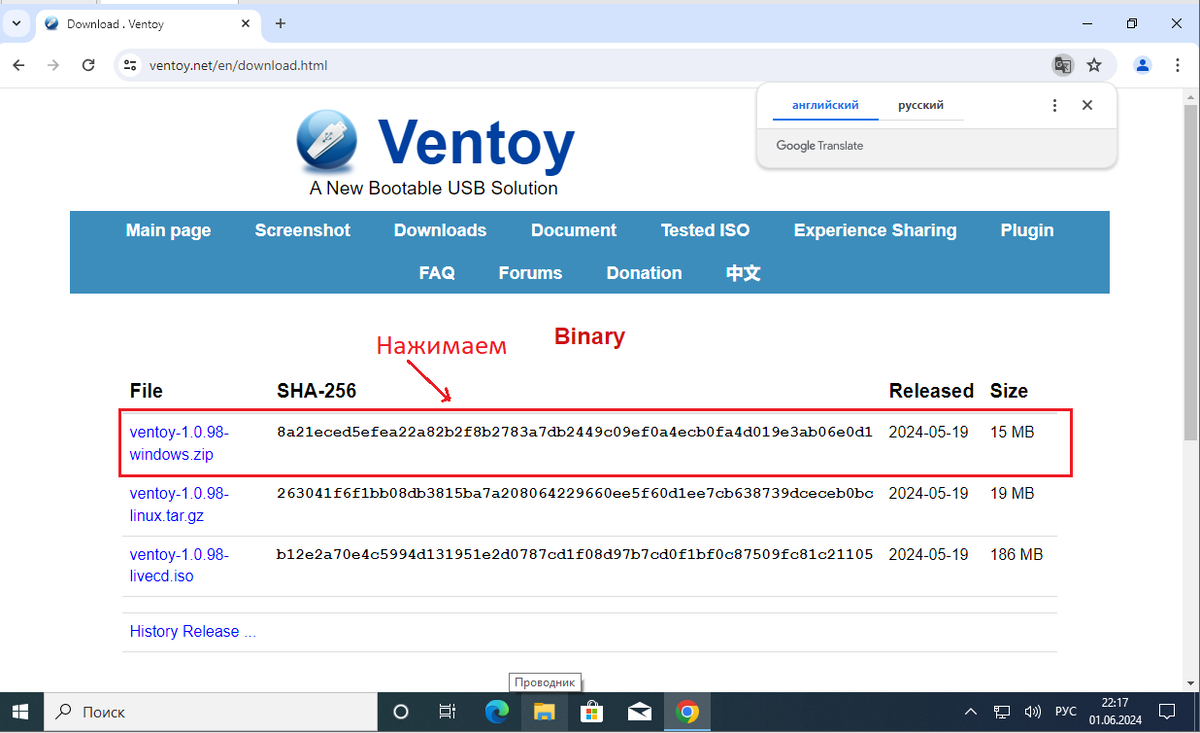Close the Google Translate popup
Screen dimensions: 1200x733
coord(1087,105)
